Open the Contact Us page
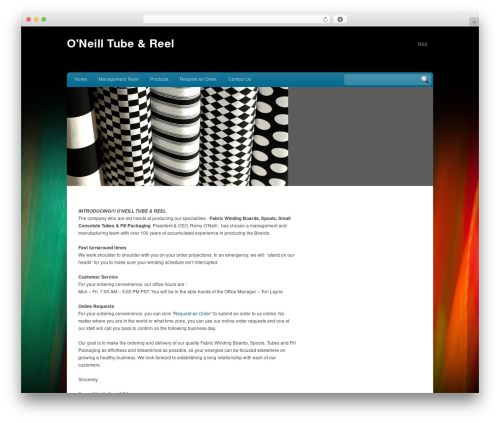 pos(239,79)
